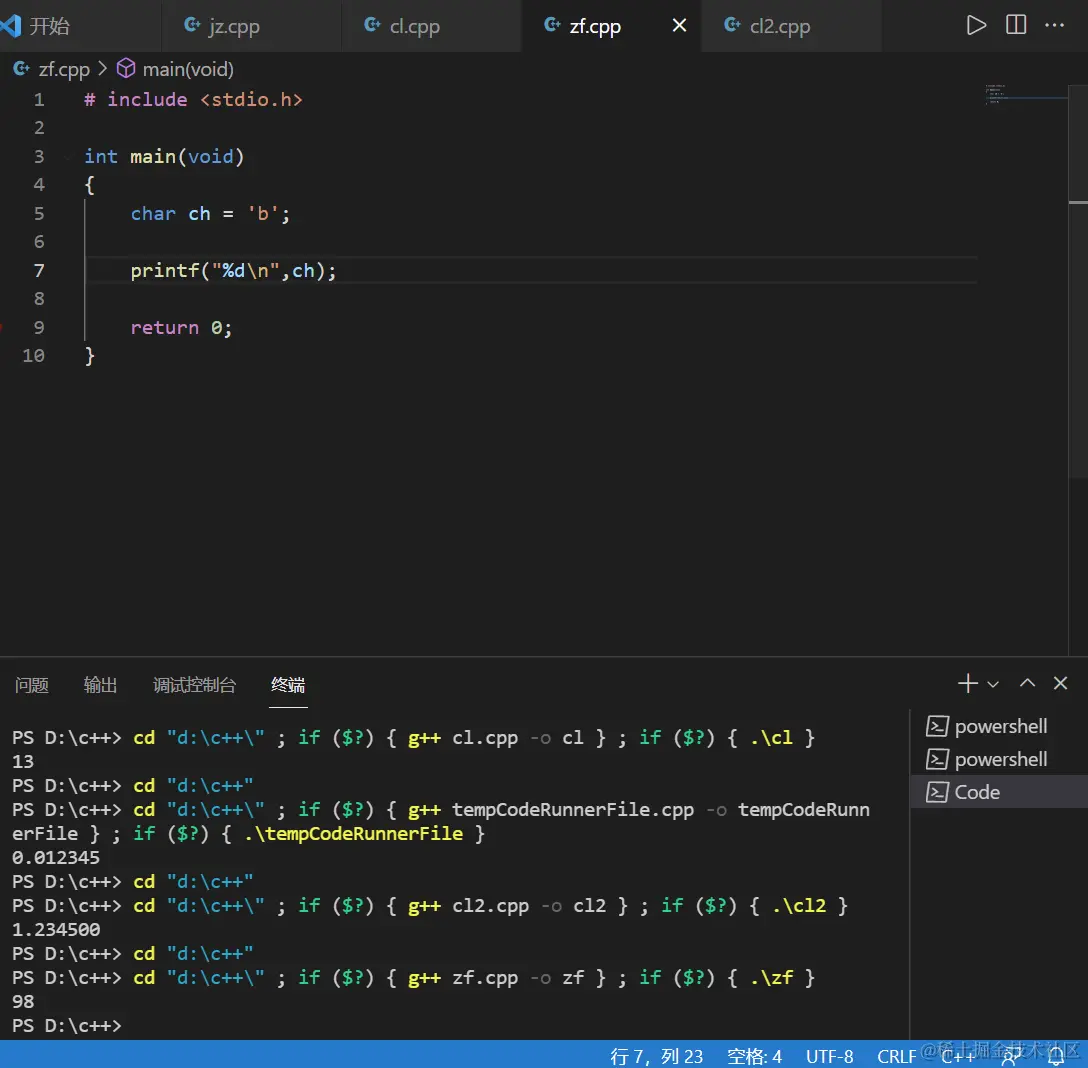Screen dimensions: 1088x1068
Task: Collapse the main function fold at line 3
Action: 67,157
